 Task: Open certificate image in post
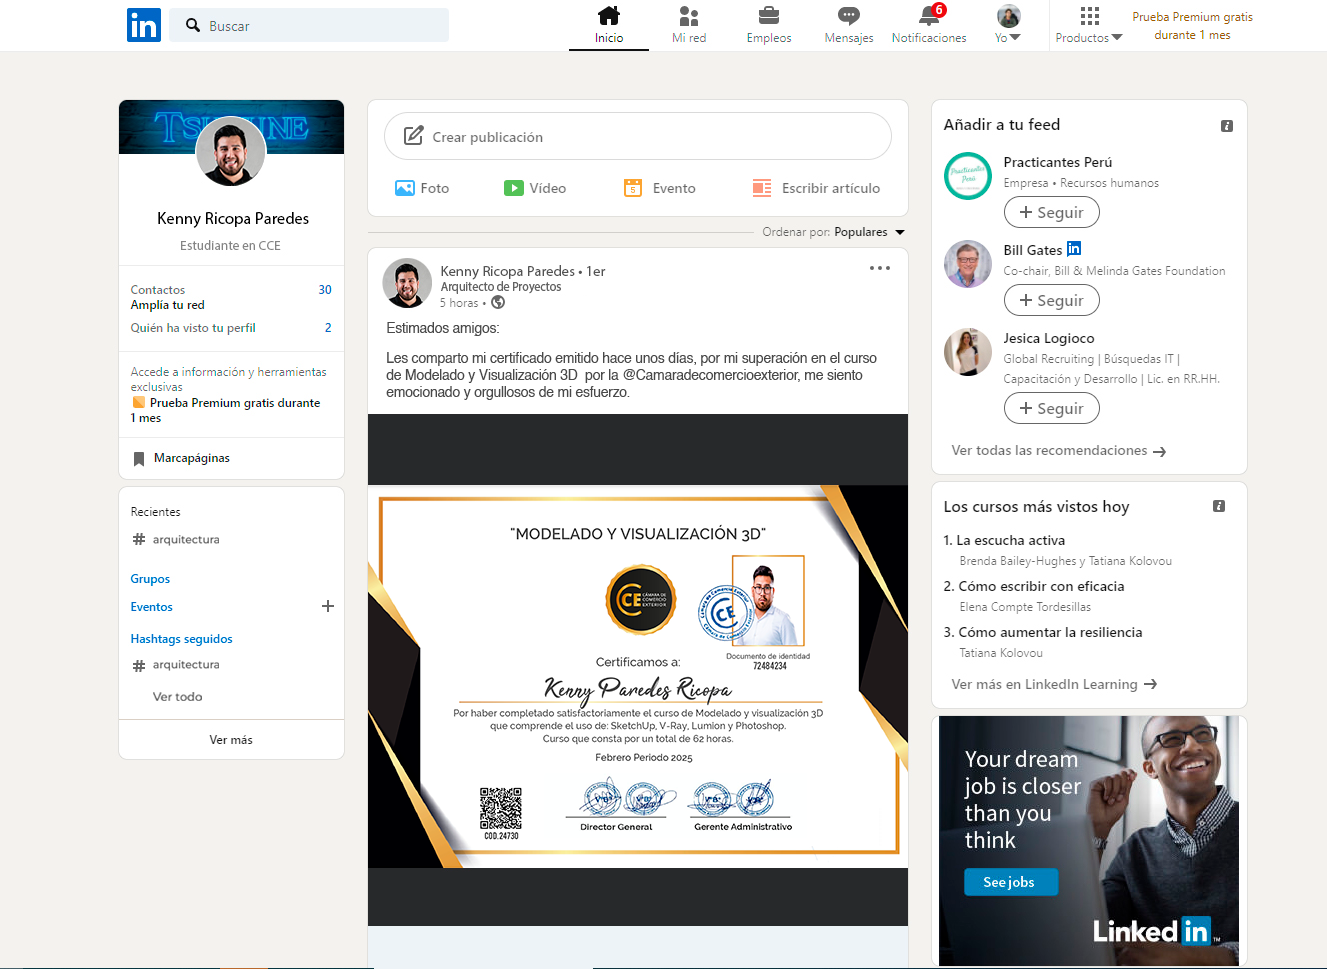click(x=638, y=677)
